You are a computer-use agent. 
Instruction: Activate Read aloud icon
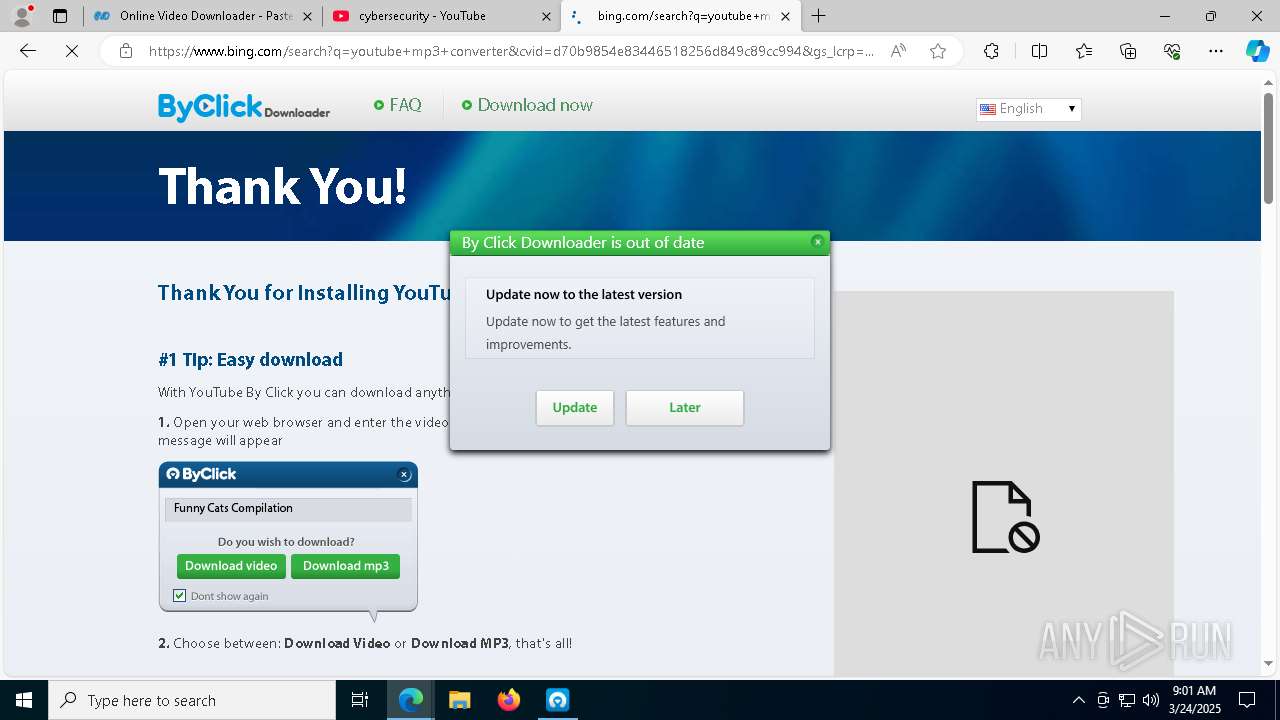click(x=898, y=51)
